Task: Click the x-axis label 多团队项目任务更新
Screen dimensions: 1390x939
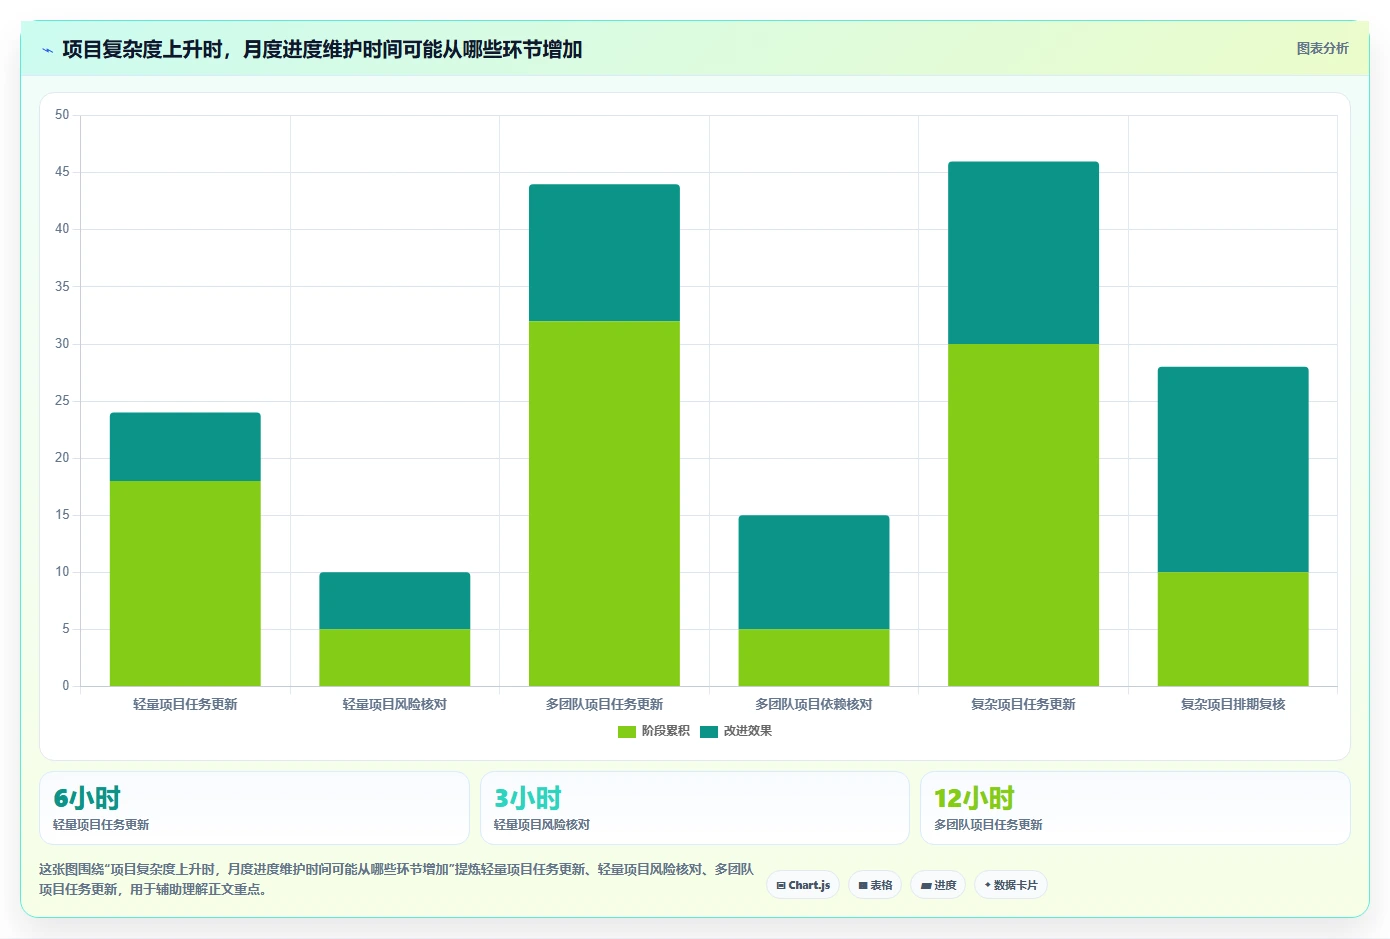Action: point(604,704)
